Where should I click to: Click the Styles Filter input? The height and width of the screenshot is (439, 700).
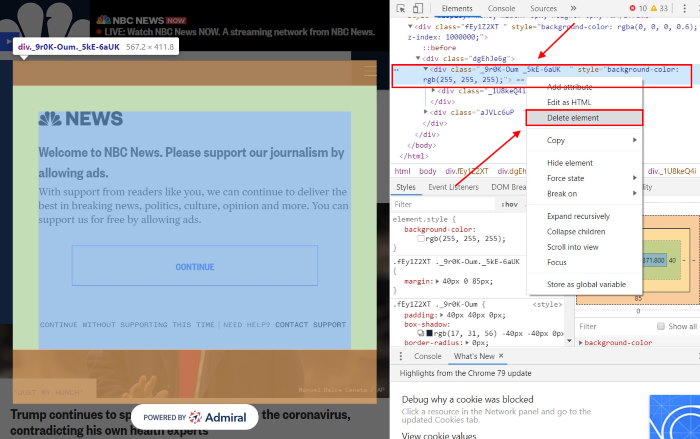click(443, 205)
